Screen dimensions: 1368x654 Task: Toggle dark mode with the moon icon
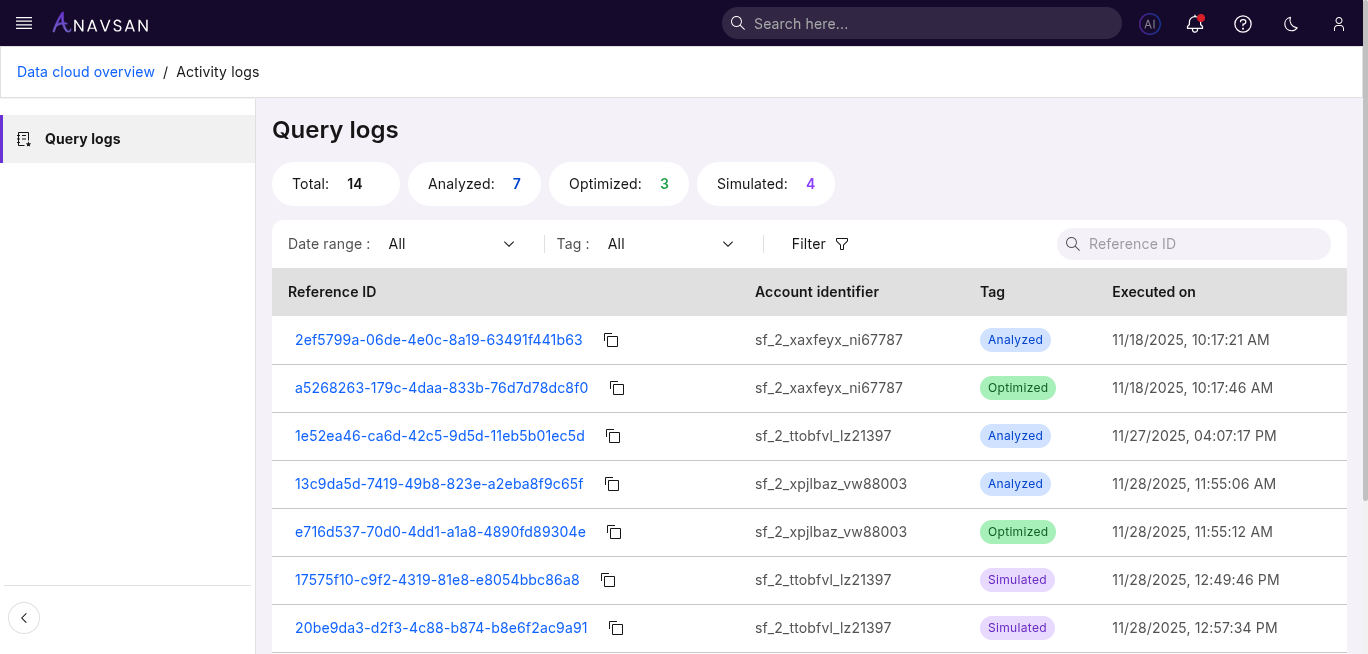(1290, 23)
